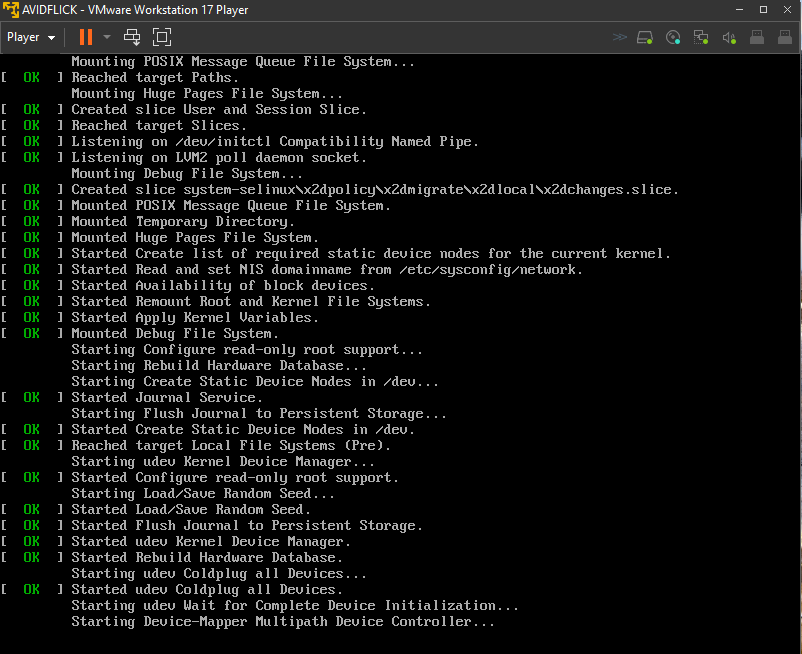Expand the hidden devices chevron

[620, 37]
